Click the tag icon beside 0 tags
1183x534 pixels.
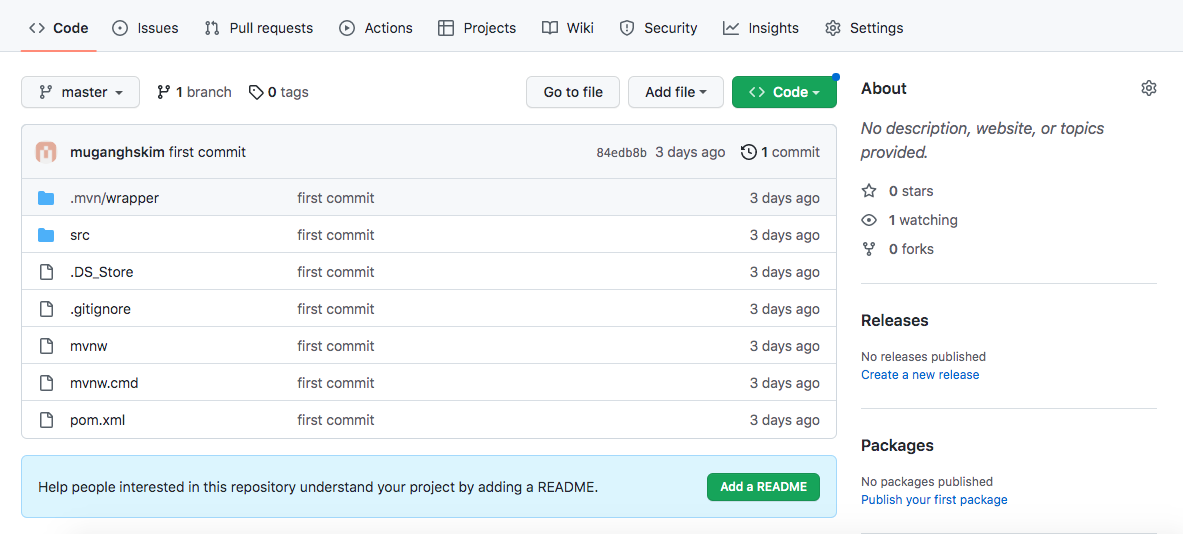coord(256,92)
